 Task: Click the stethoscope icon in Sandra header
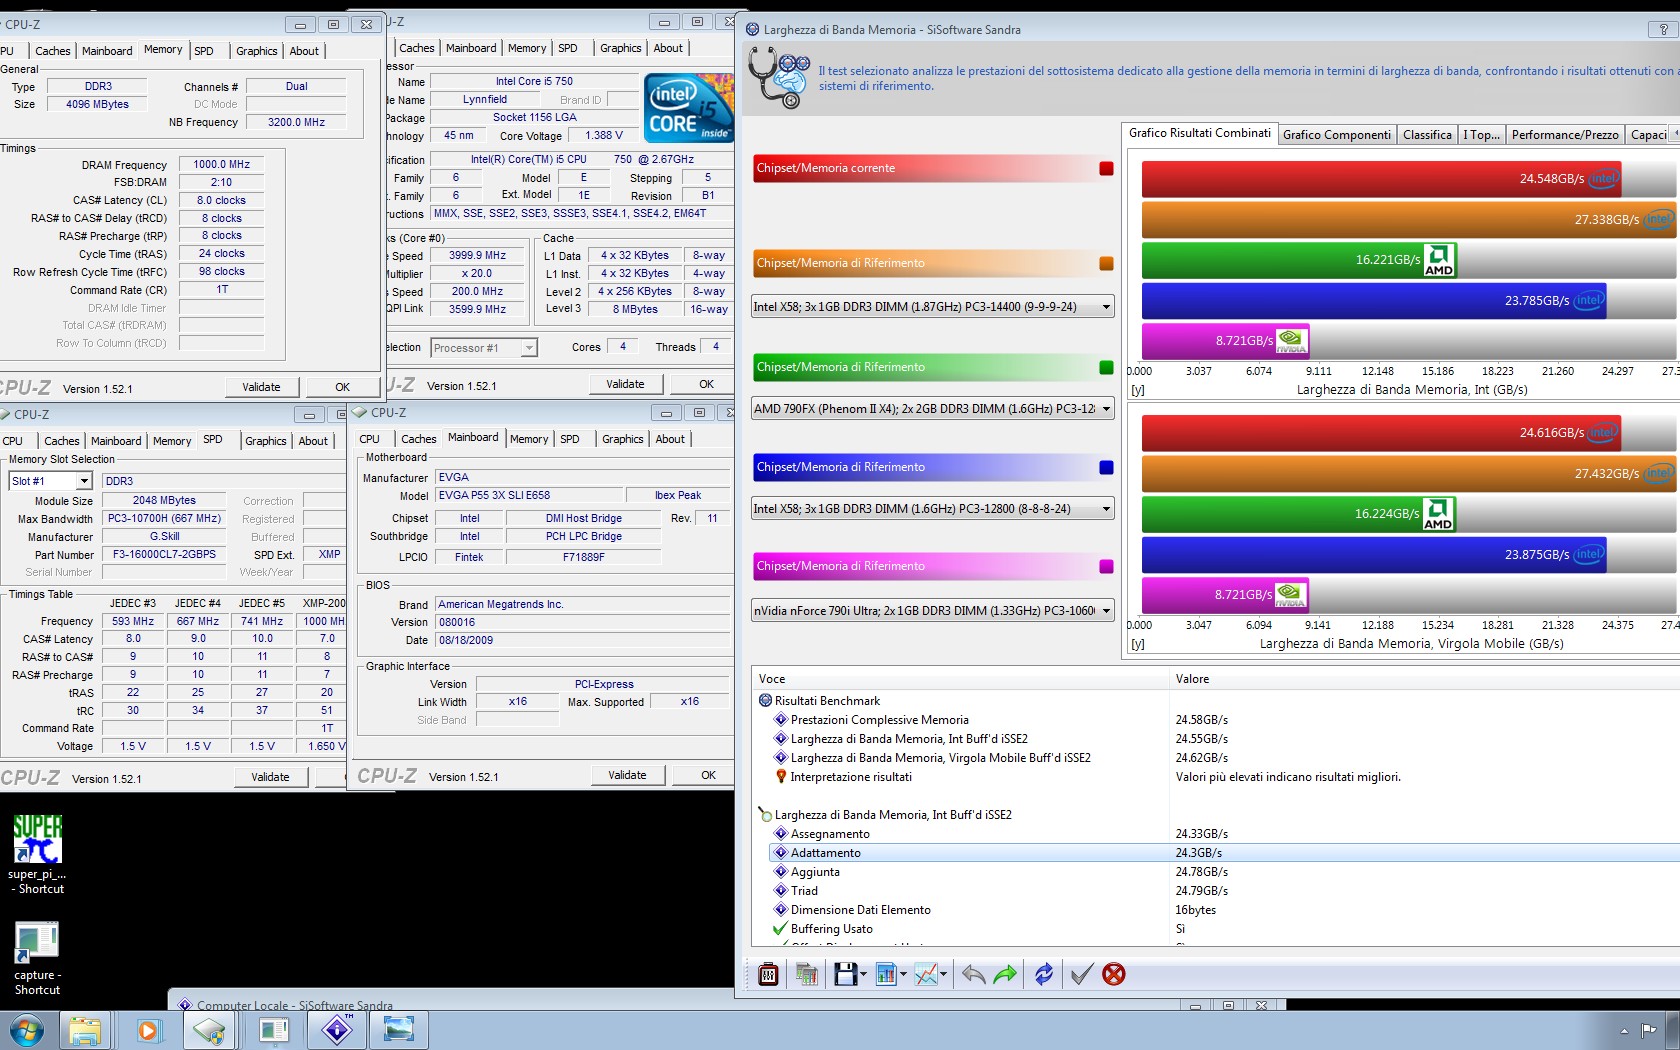(778, 78)
